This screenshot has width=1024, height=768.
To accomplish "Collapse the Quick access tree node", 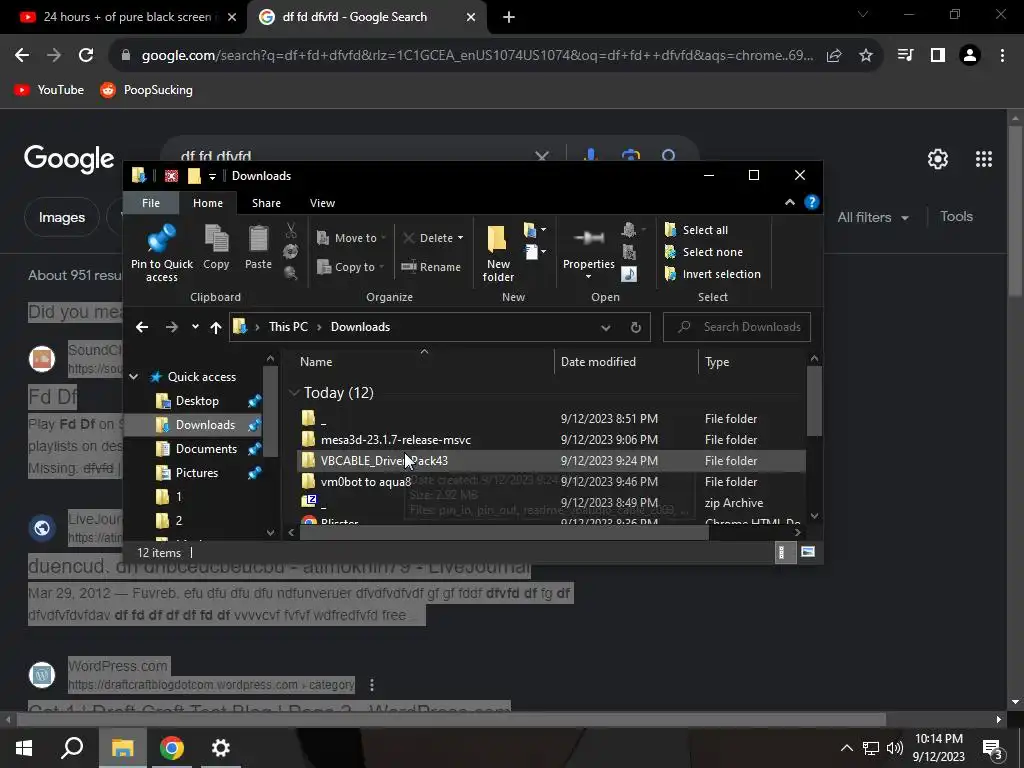I will (x=134, y=377).
